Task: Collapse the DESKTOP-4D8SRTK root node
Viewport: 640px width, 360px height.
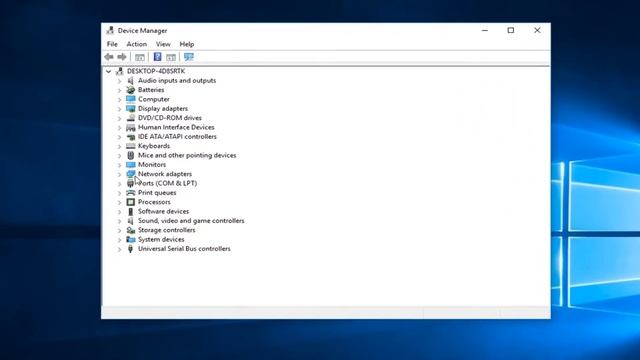Action: [x=109, y=71]
